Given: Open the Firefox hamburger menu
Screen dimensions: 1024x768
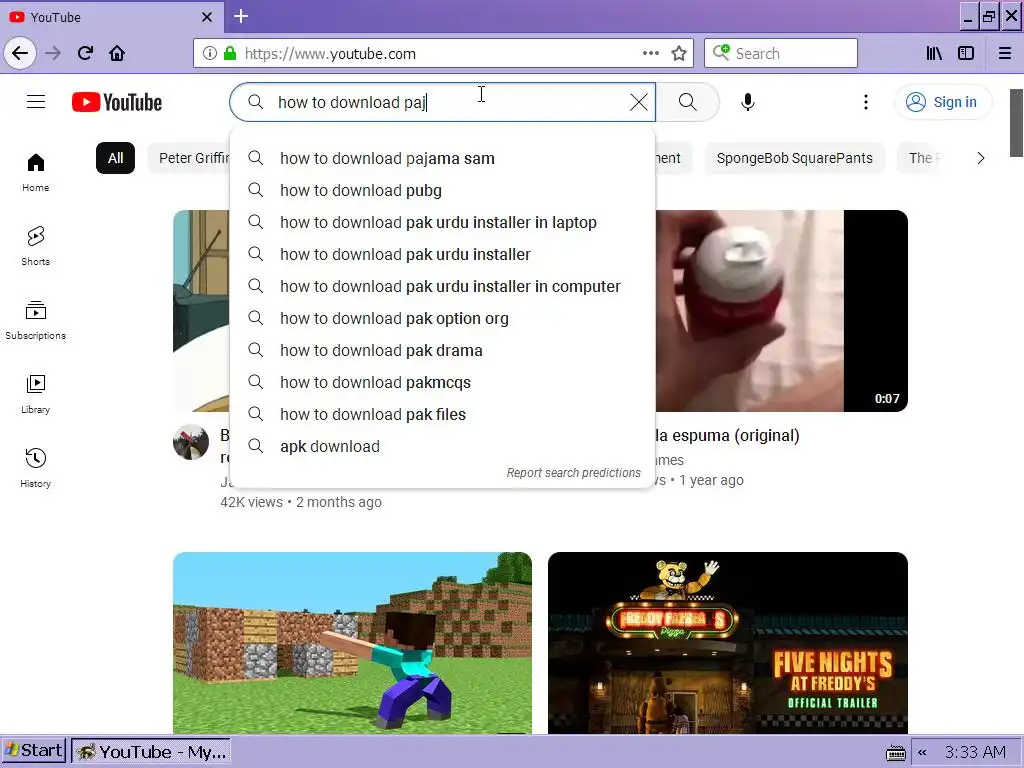Looking at the screenshot, I should [x=1004, y=53].
